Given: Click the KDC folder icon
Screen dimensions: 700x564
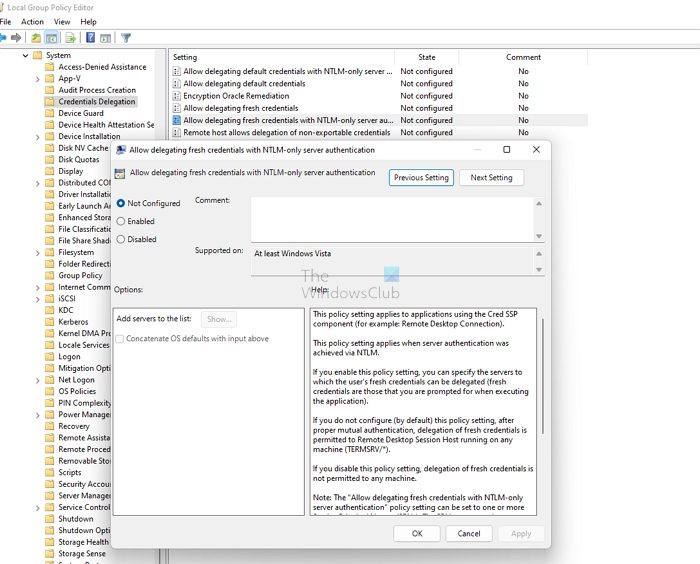Looking at the screenshot, I should (x=50, y=310).
